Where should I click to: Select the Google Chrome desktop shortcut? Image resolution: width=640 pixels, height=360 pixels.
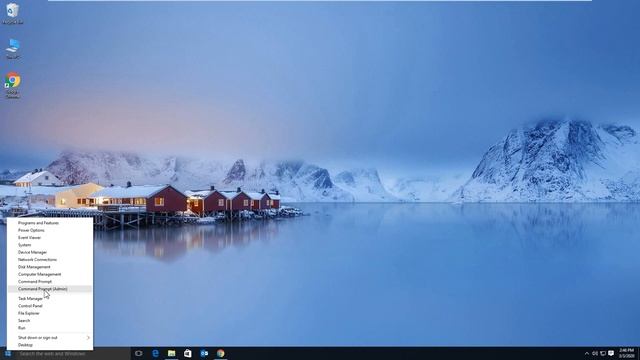click(13, 86)
